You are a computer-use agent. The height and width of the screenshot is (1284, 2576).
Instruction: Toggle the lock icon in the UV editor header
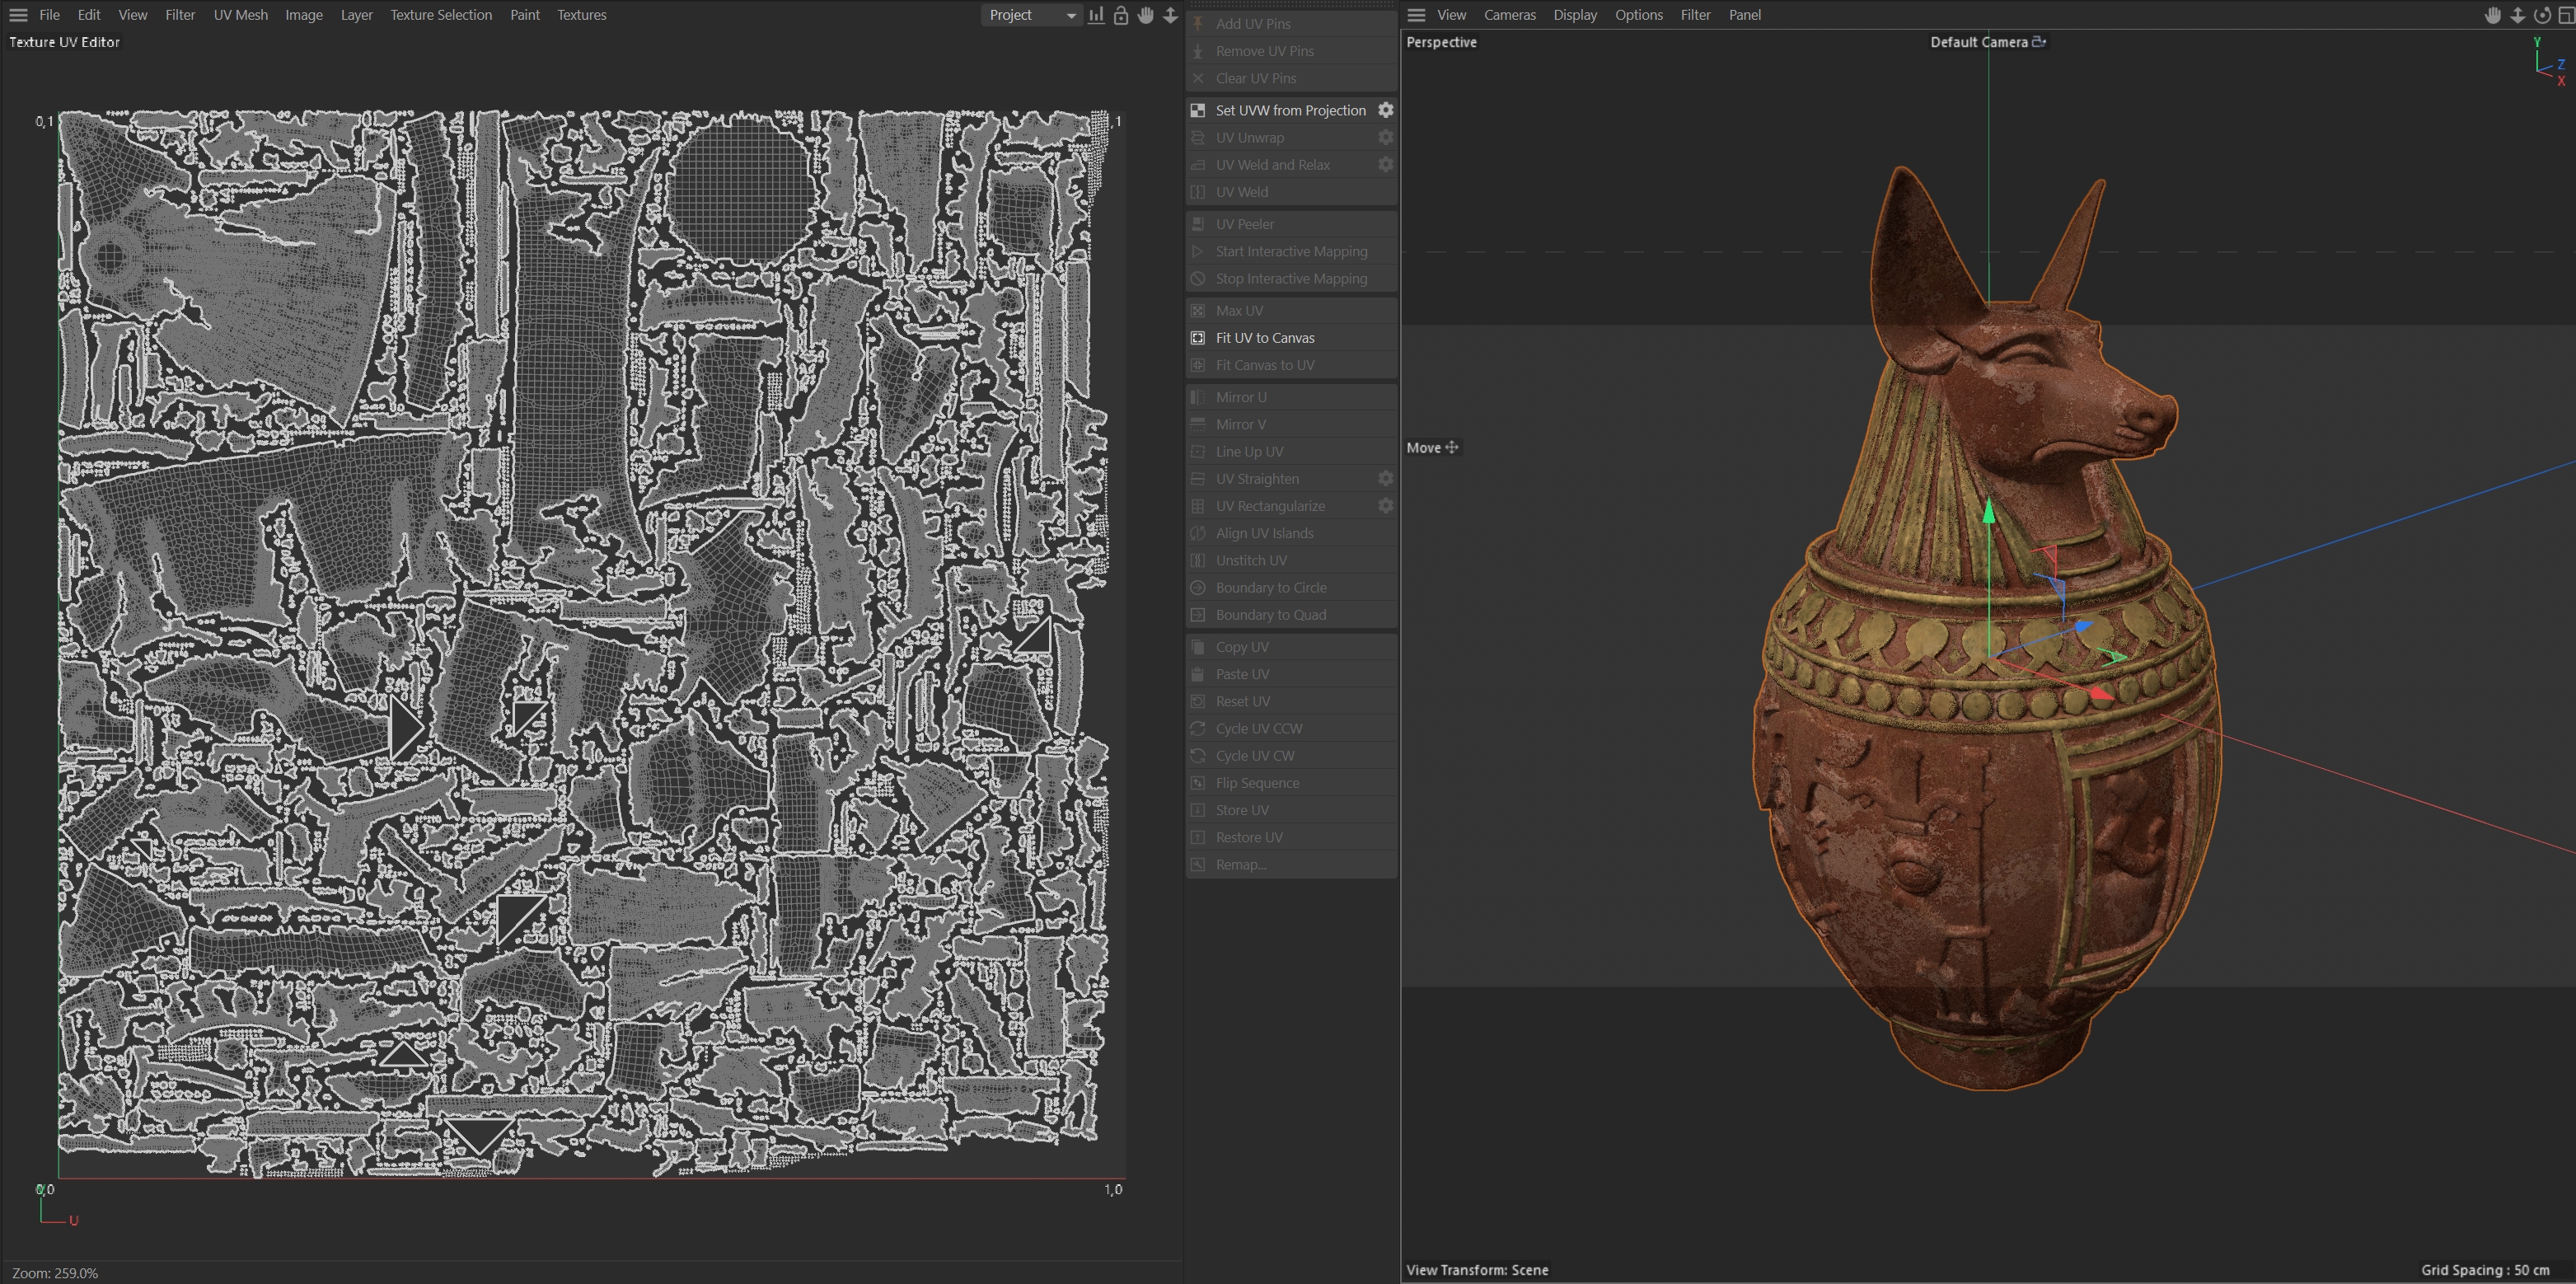click(x=1121, y=15)
